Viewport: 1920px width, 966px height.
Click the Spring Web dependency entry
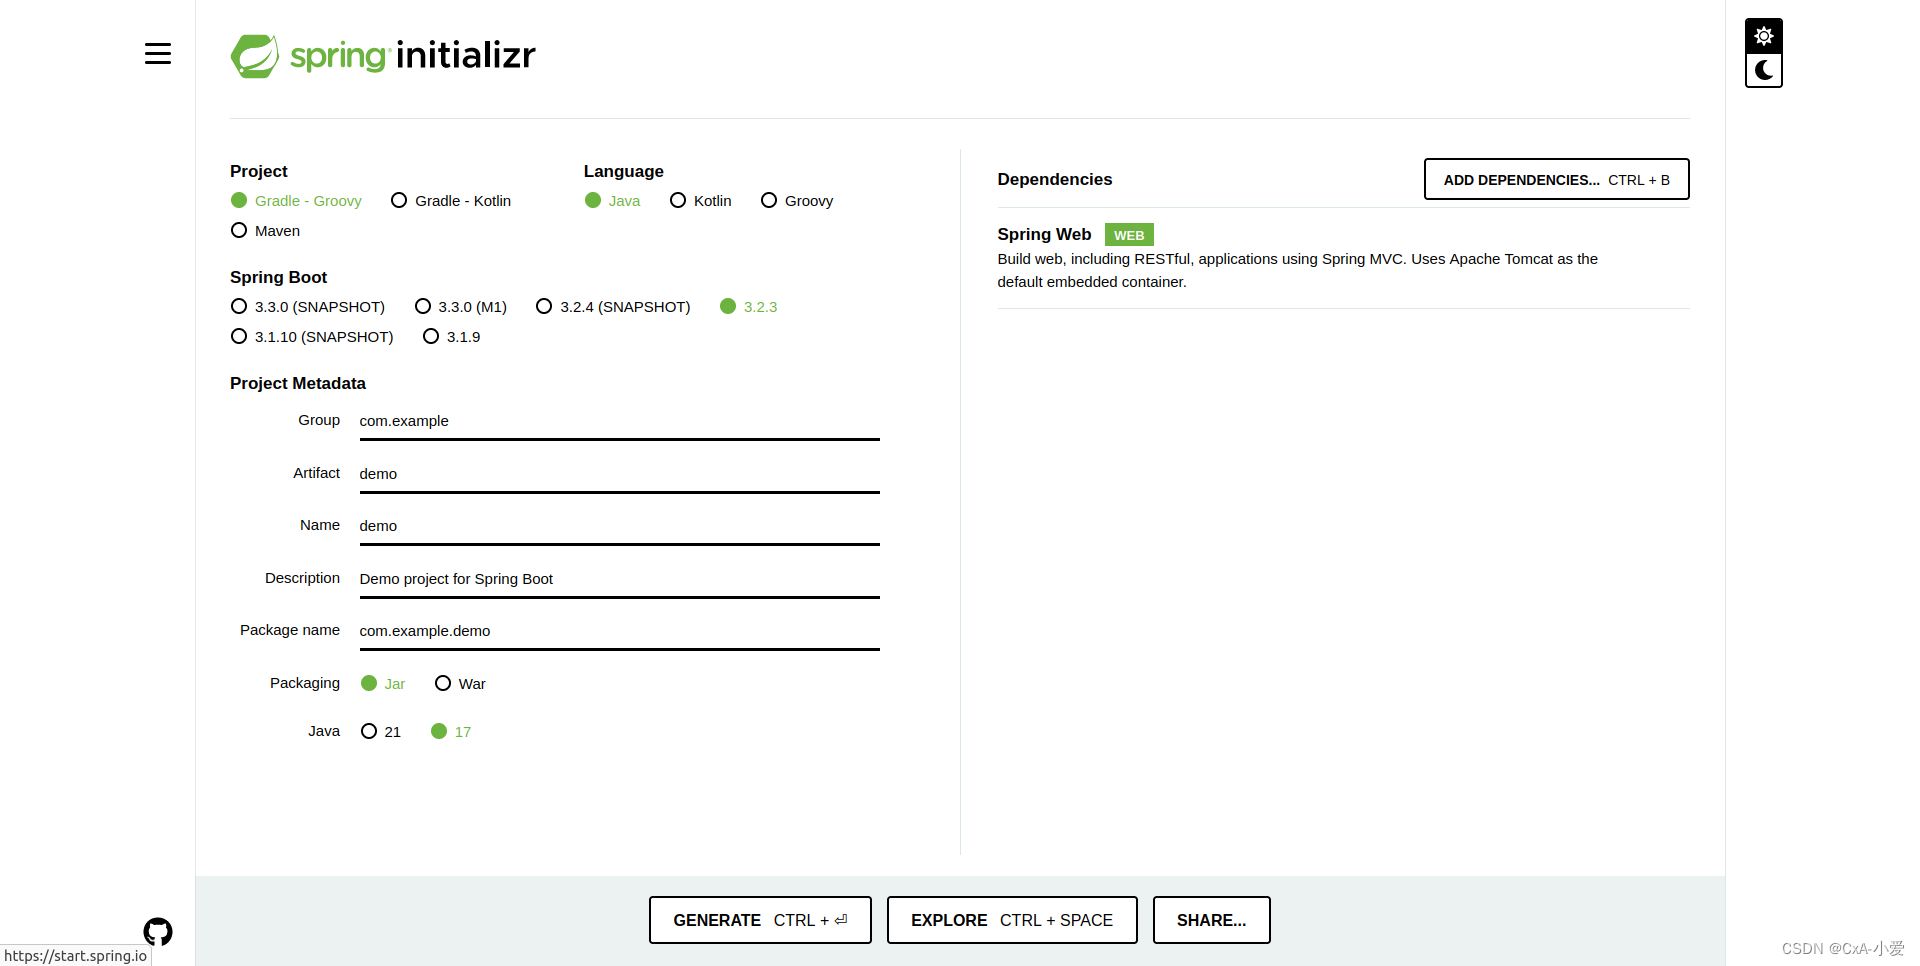point(1343,258)
